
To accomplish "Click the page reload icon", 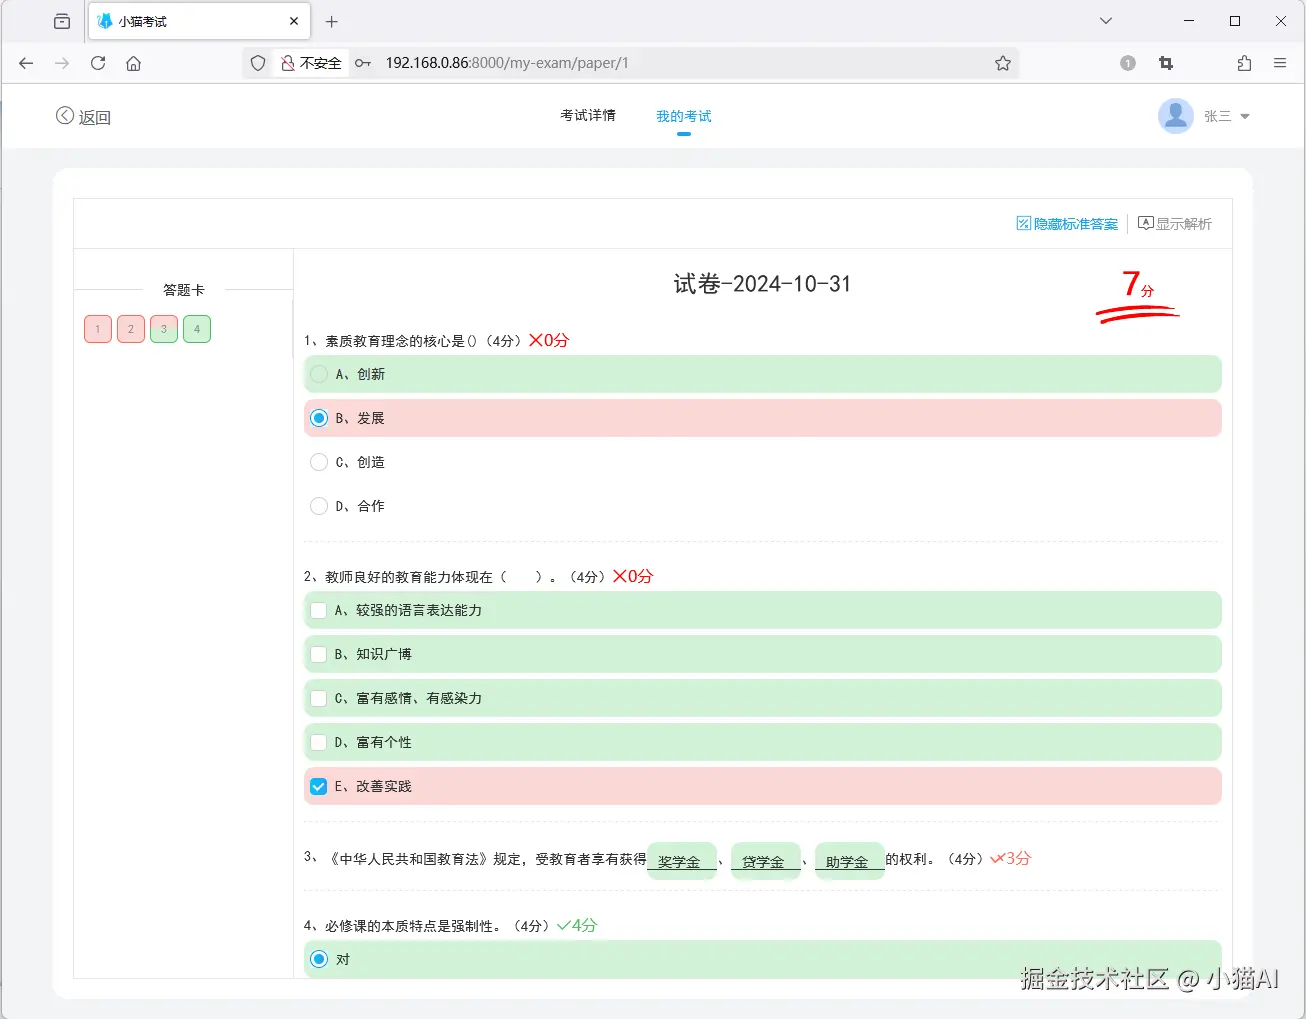I will coord(97,62).
